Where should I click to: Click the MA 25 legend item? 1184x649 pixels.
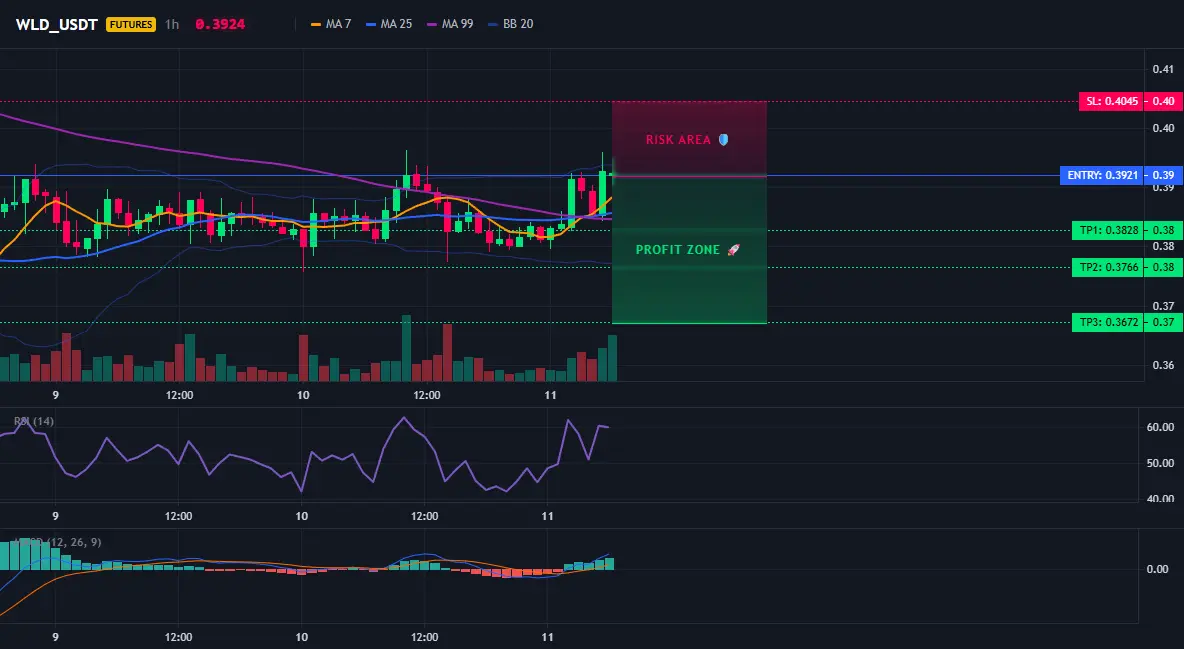[x=389, y=24]
